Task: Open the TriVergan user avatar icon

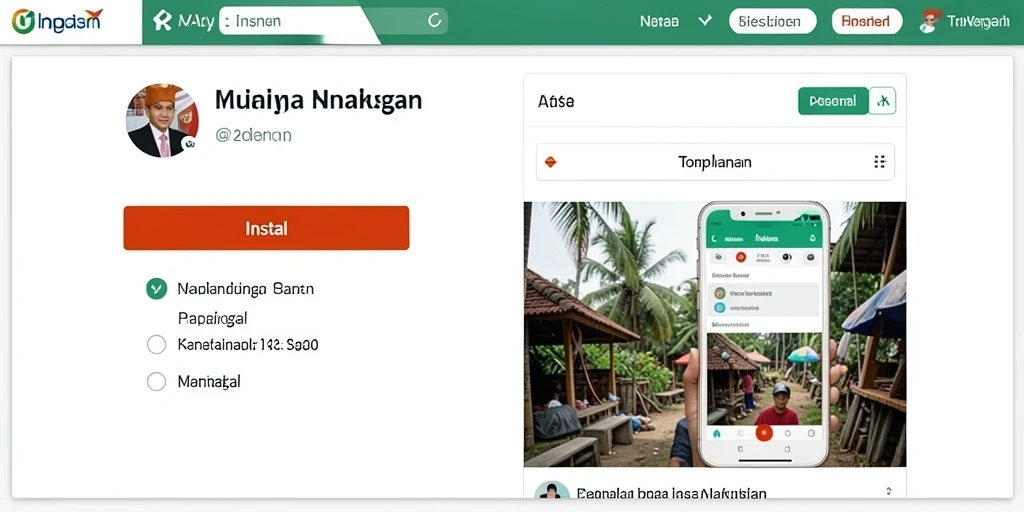Action: tap(929, 21)
